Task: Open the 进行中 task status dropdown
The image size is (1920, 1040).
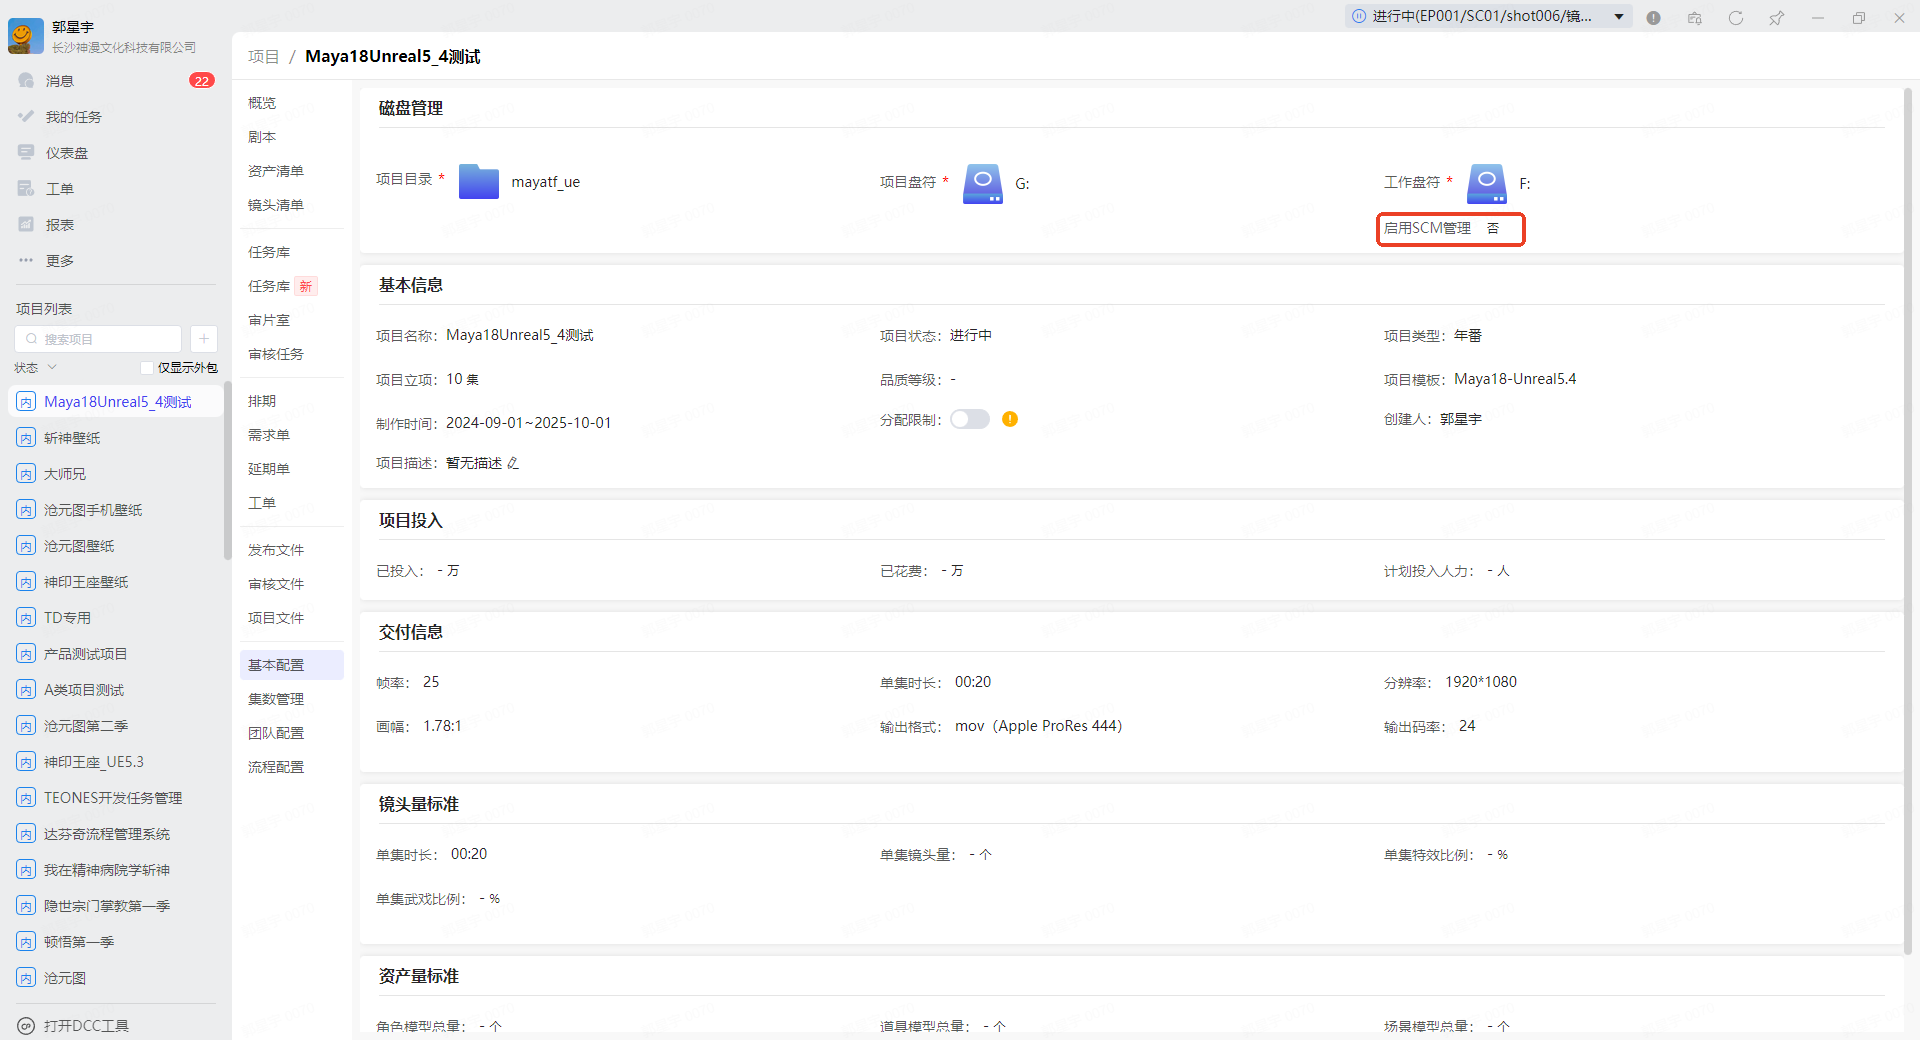Action: [1488, 16]
